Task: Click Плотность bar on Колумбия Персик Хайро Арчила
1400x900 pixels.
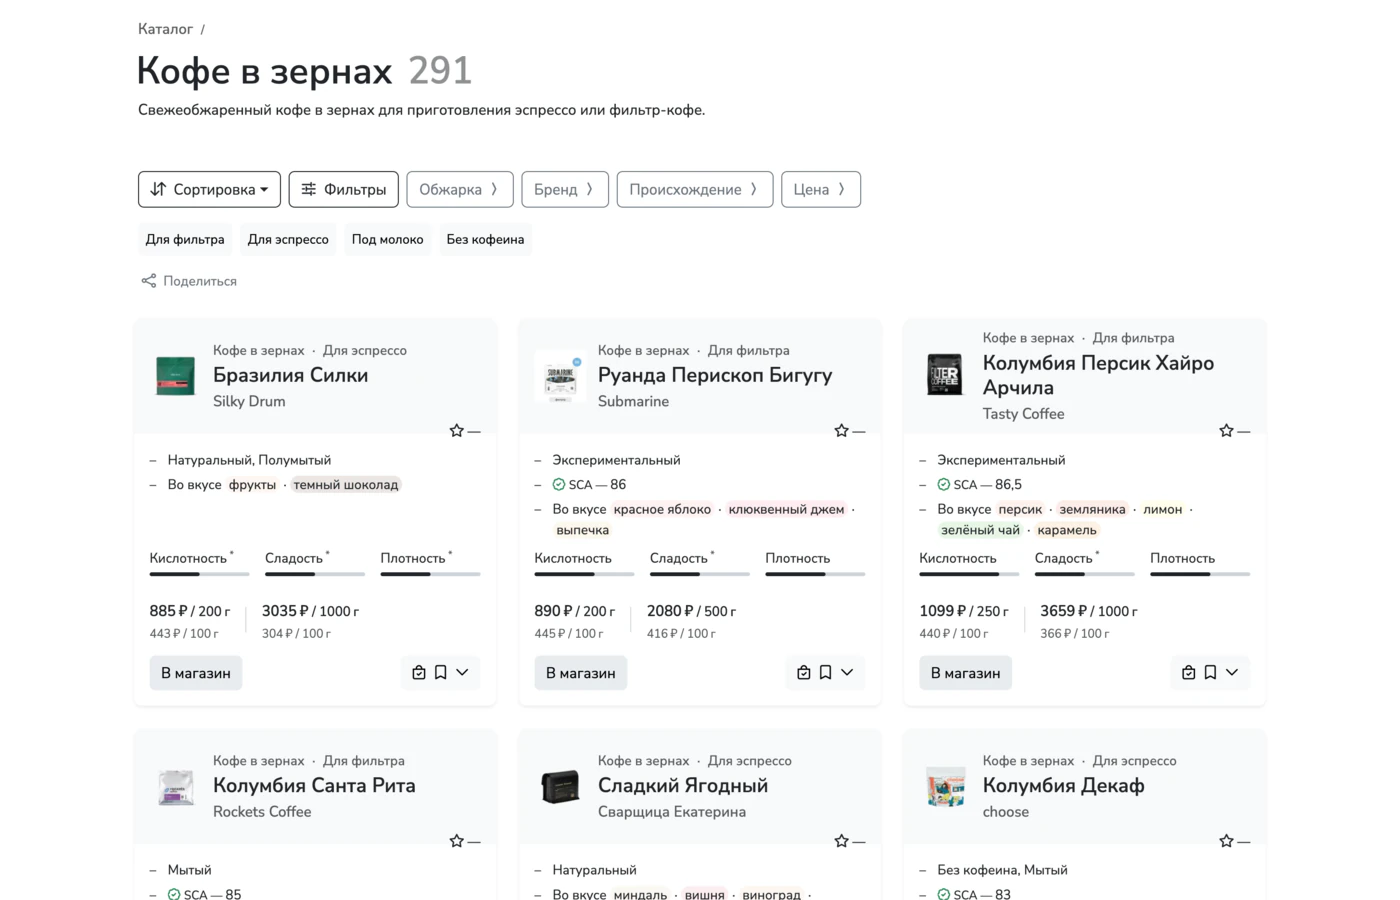Action: pyautogui.click(x=1200, y=574)
